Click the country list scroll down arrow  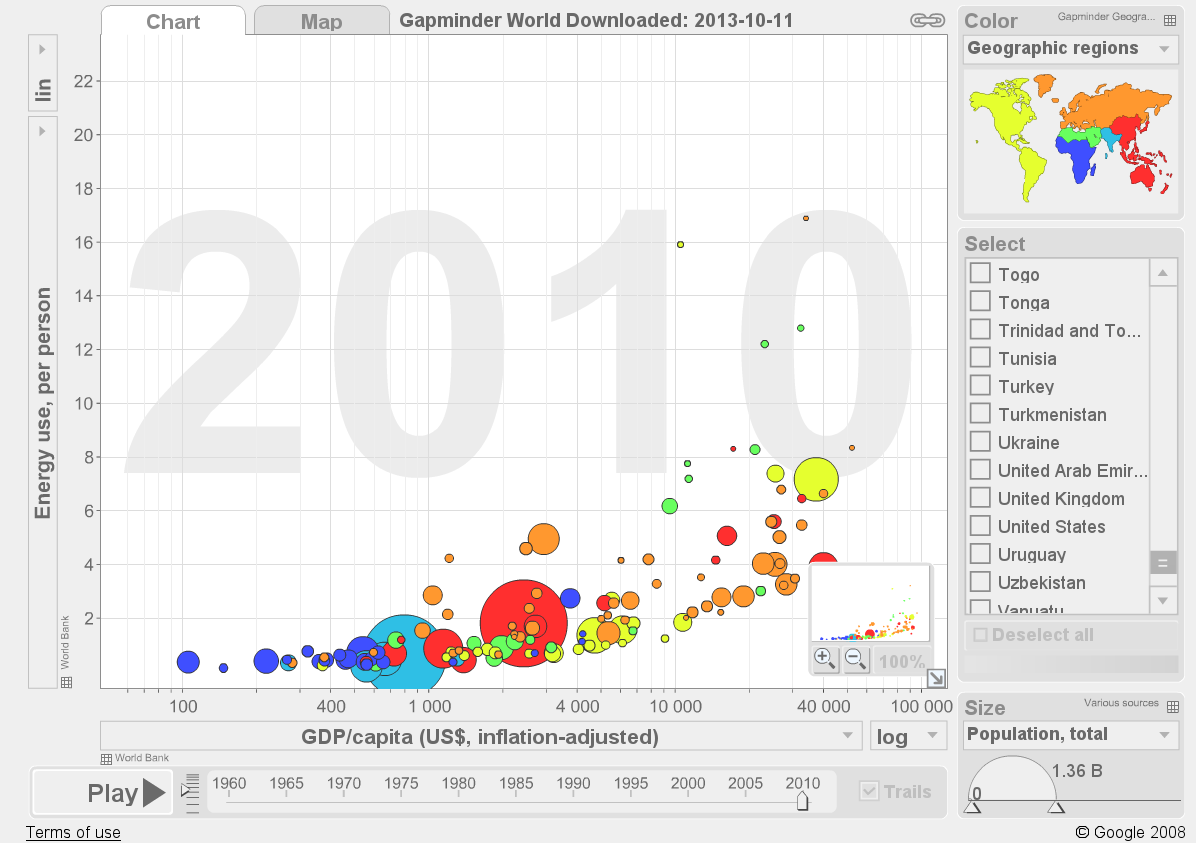pos(1163,600)
